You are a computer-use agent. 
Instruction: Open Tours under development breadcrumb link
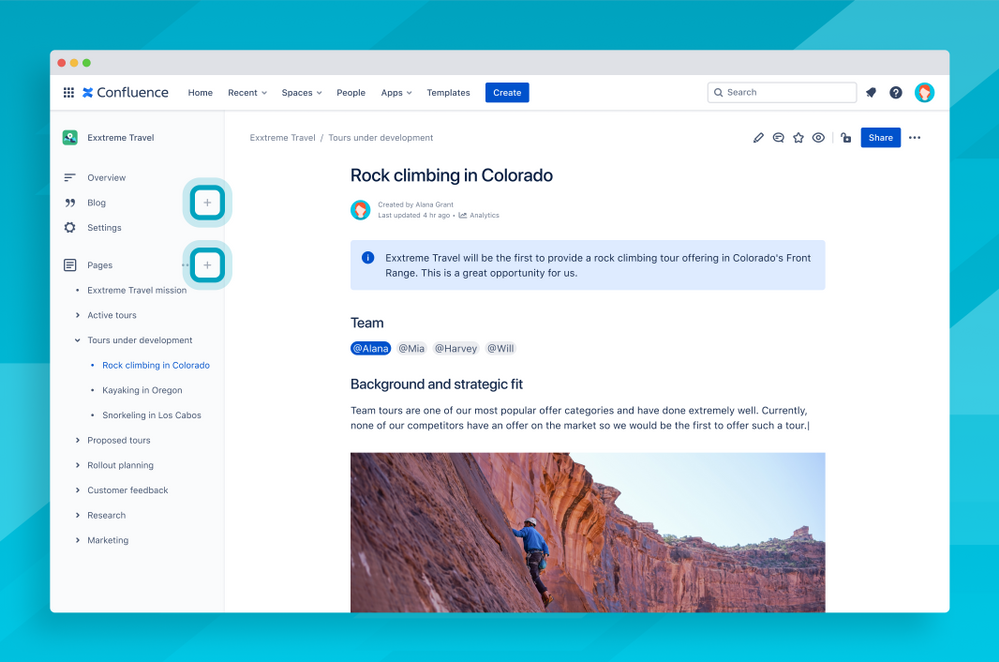click(x=380, y=138)
